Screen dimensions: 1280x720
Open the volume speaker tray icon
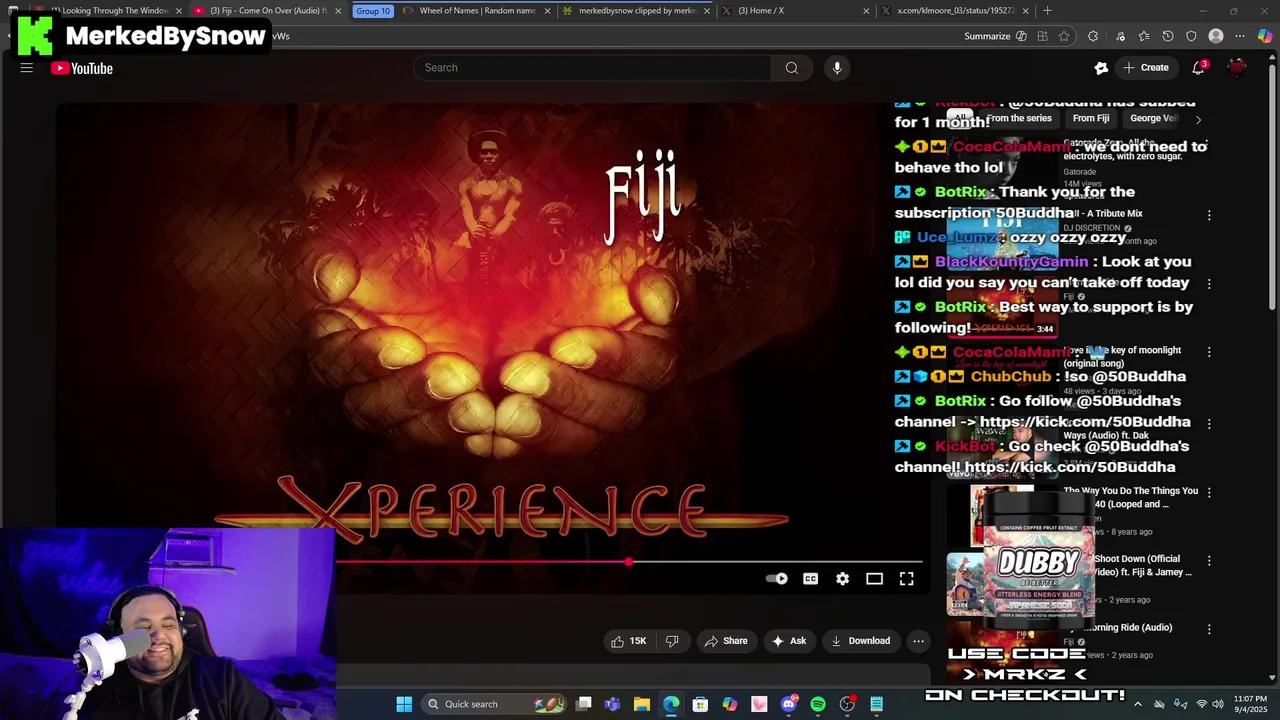[1219, 704]
